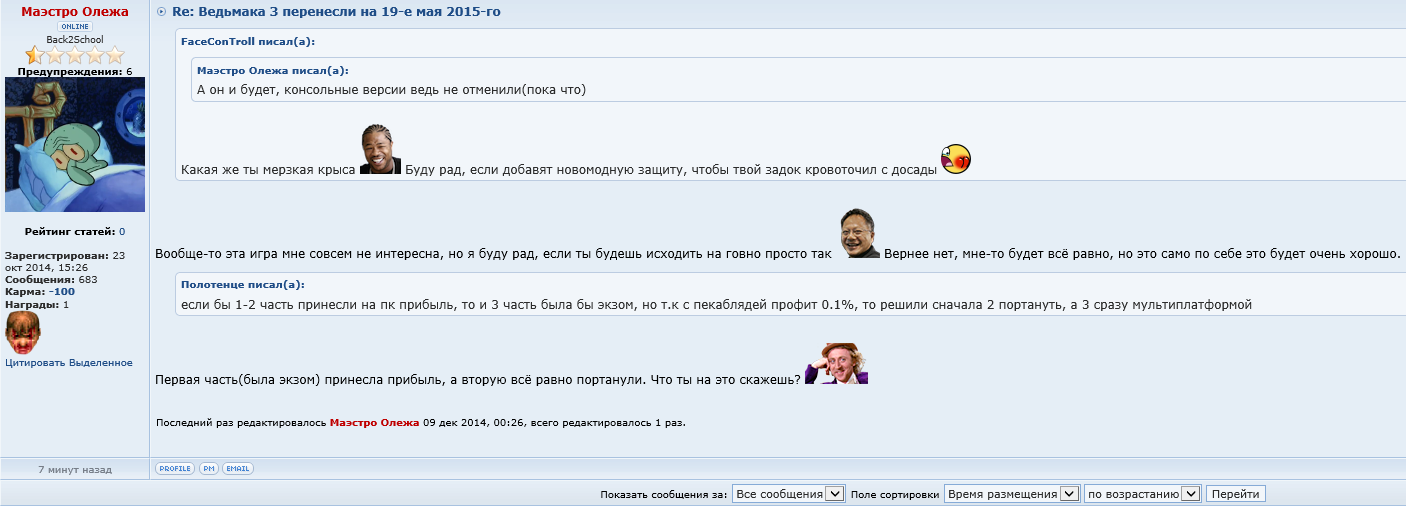Viewport: 1406px width, 506px height.
Task: Click the Зарегистрирован registration date text
Action: point(65,262)
